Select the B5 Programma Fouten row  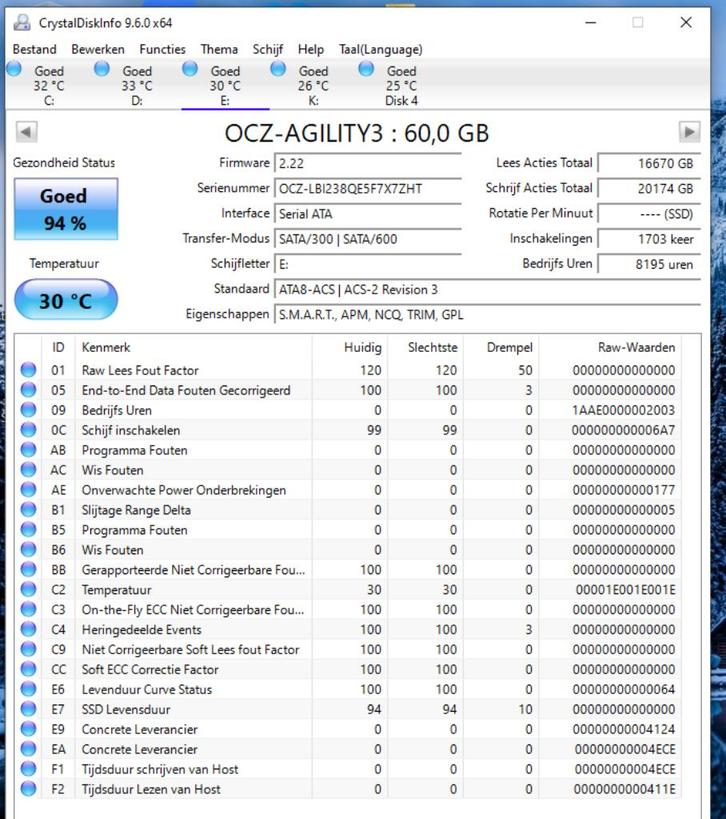[x=348, y=530]
